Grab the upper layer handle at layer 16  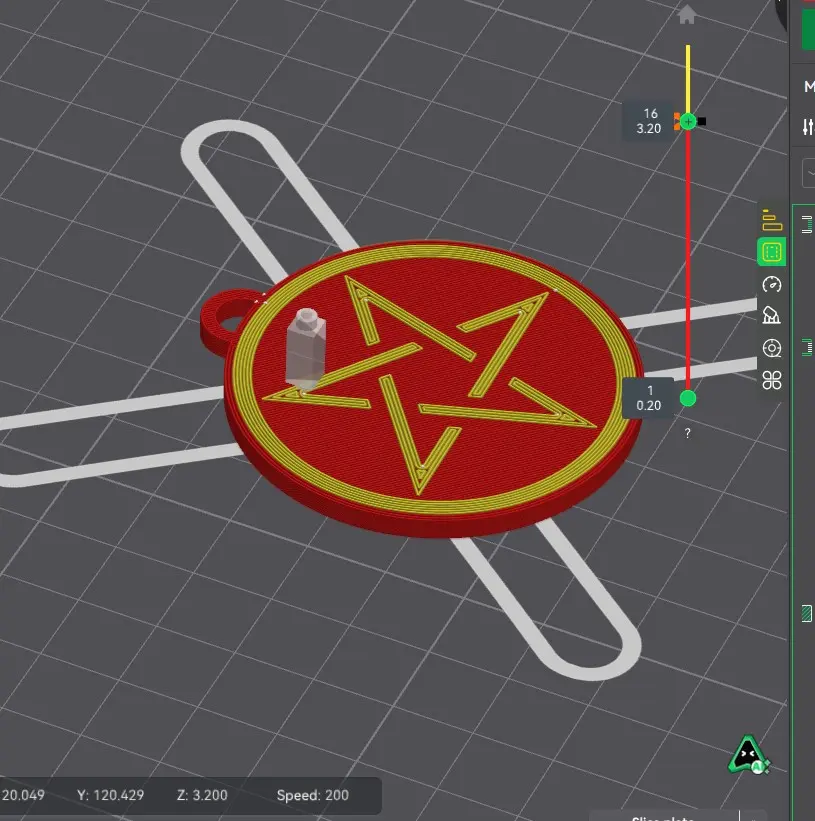[x=688, y=121]
